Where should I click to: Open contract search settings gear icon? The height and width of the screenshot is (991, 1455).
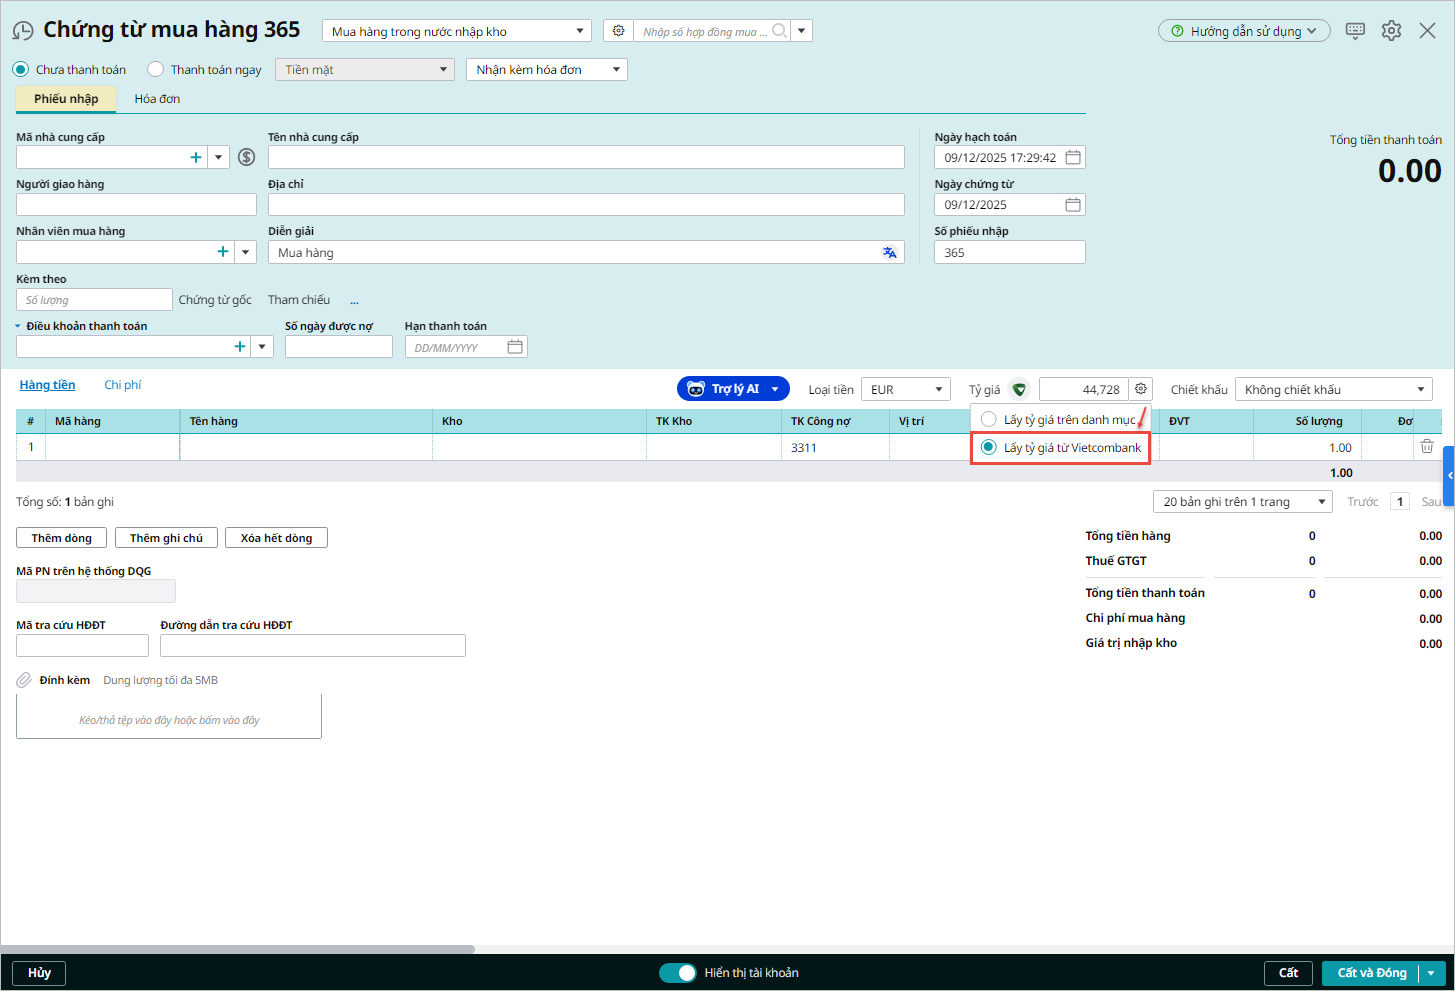tap(618, 31)
